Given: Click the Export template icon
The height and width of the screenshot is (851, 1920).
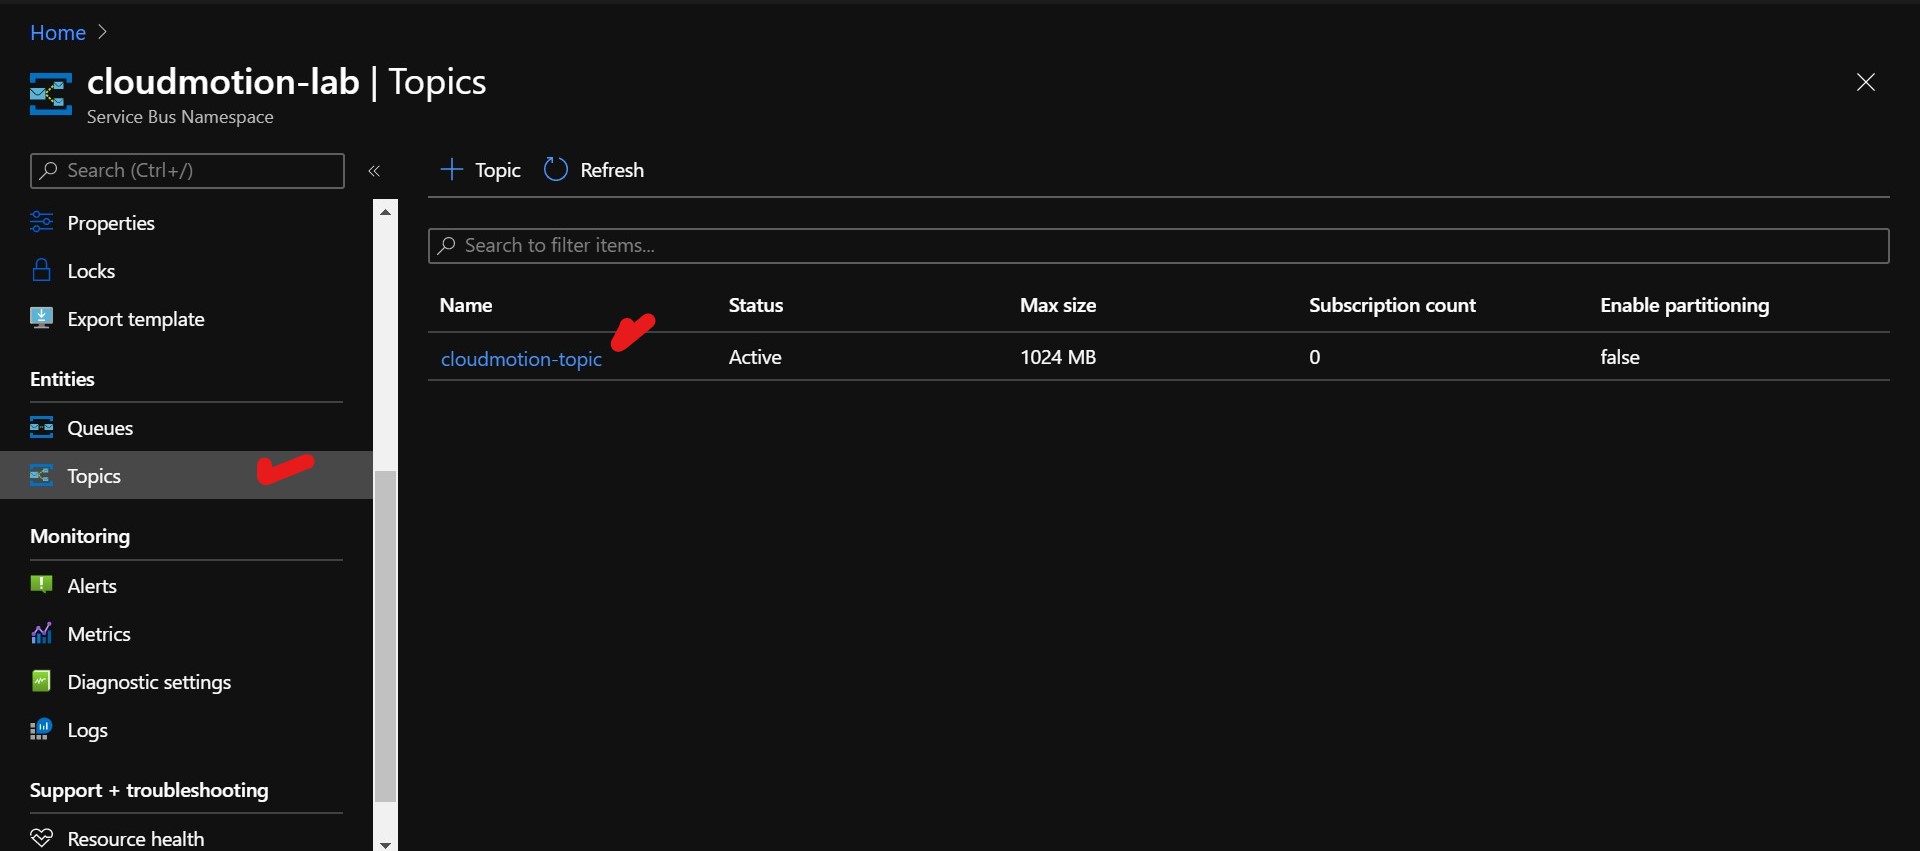Looking at the screenshot, I should 41,318.
